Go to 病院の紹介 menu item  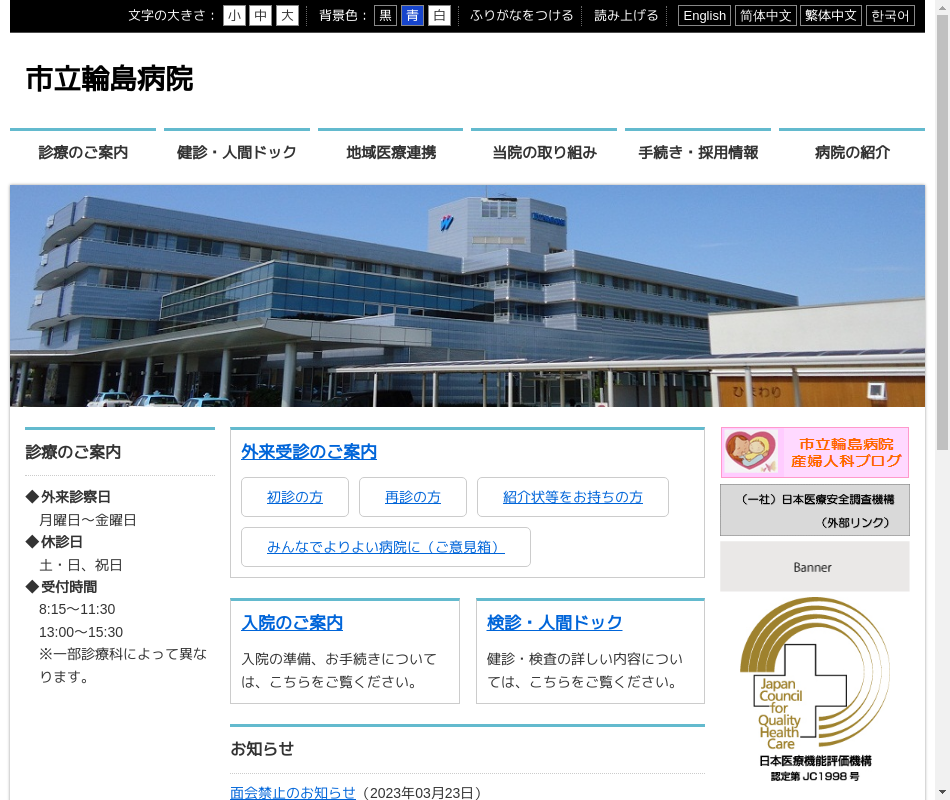852,152
